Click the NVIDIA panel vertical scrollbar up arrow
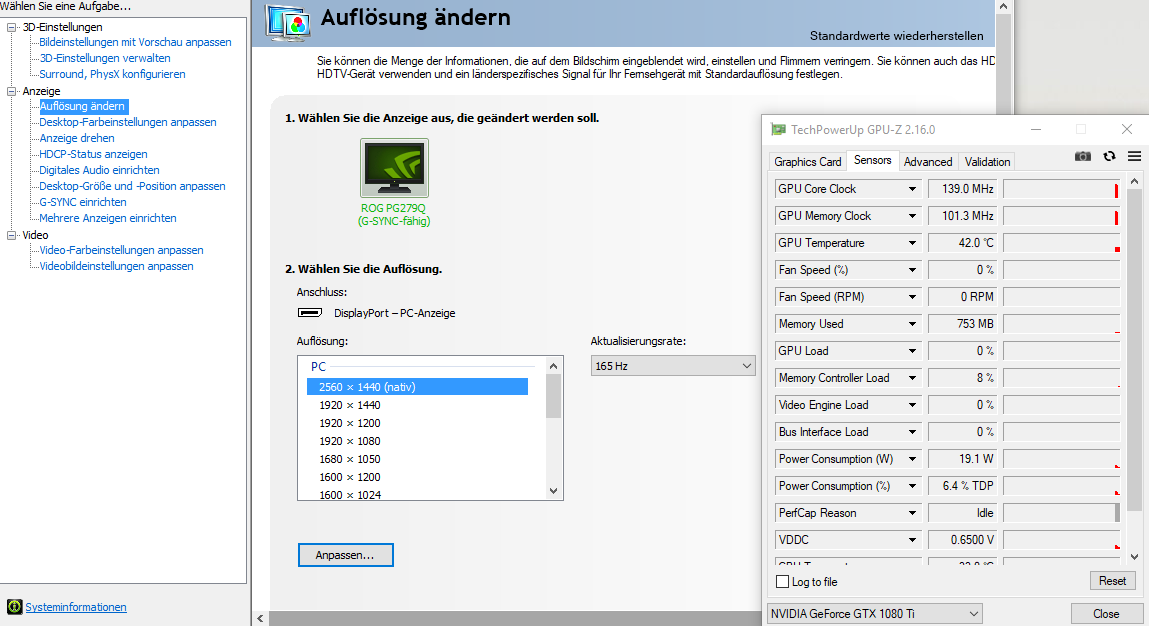This screenshot has width=1149, height=626. [1003, 6]
